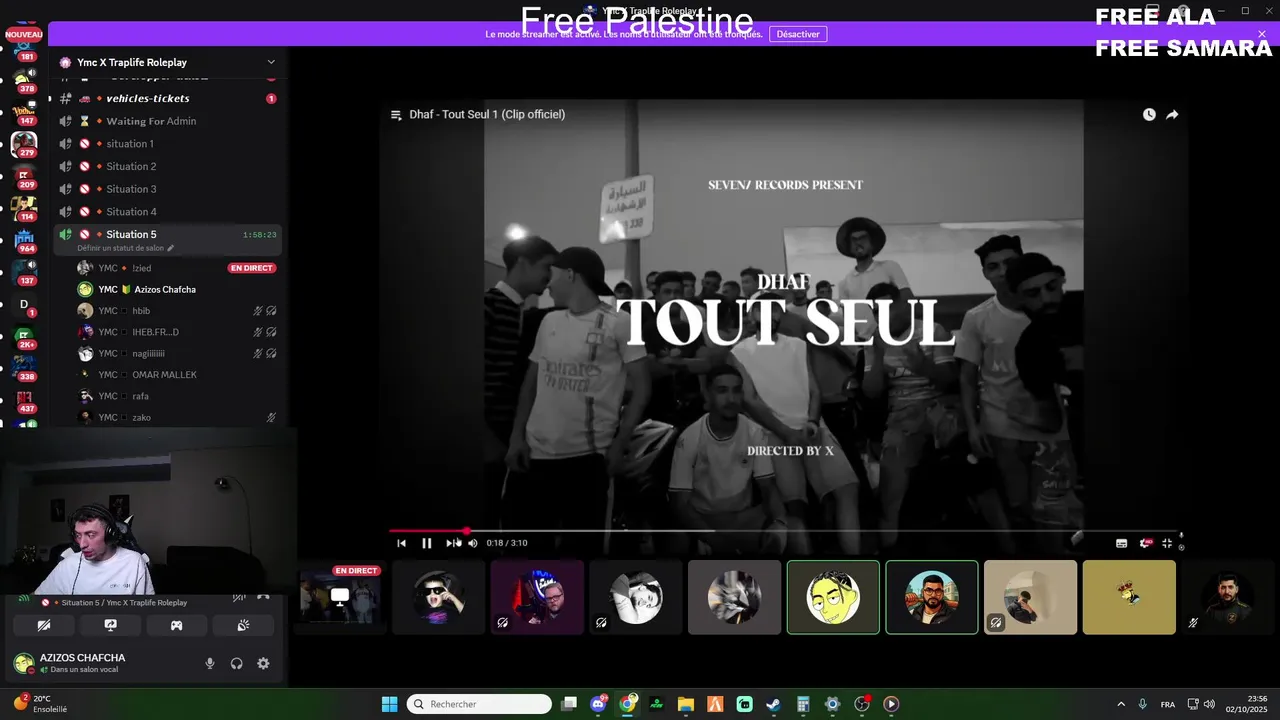
Task: Dismiss the streamer mode banner
Action: [1262, 34]
